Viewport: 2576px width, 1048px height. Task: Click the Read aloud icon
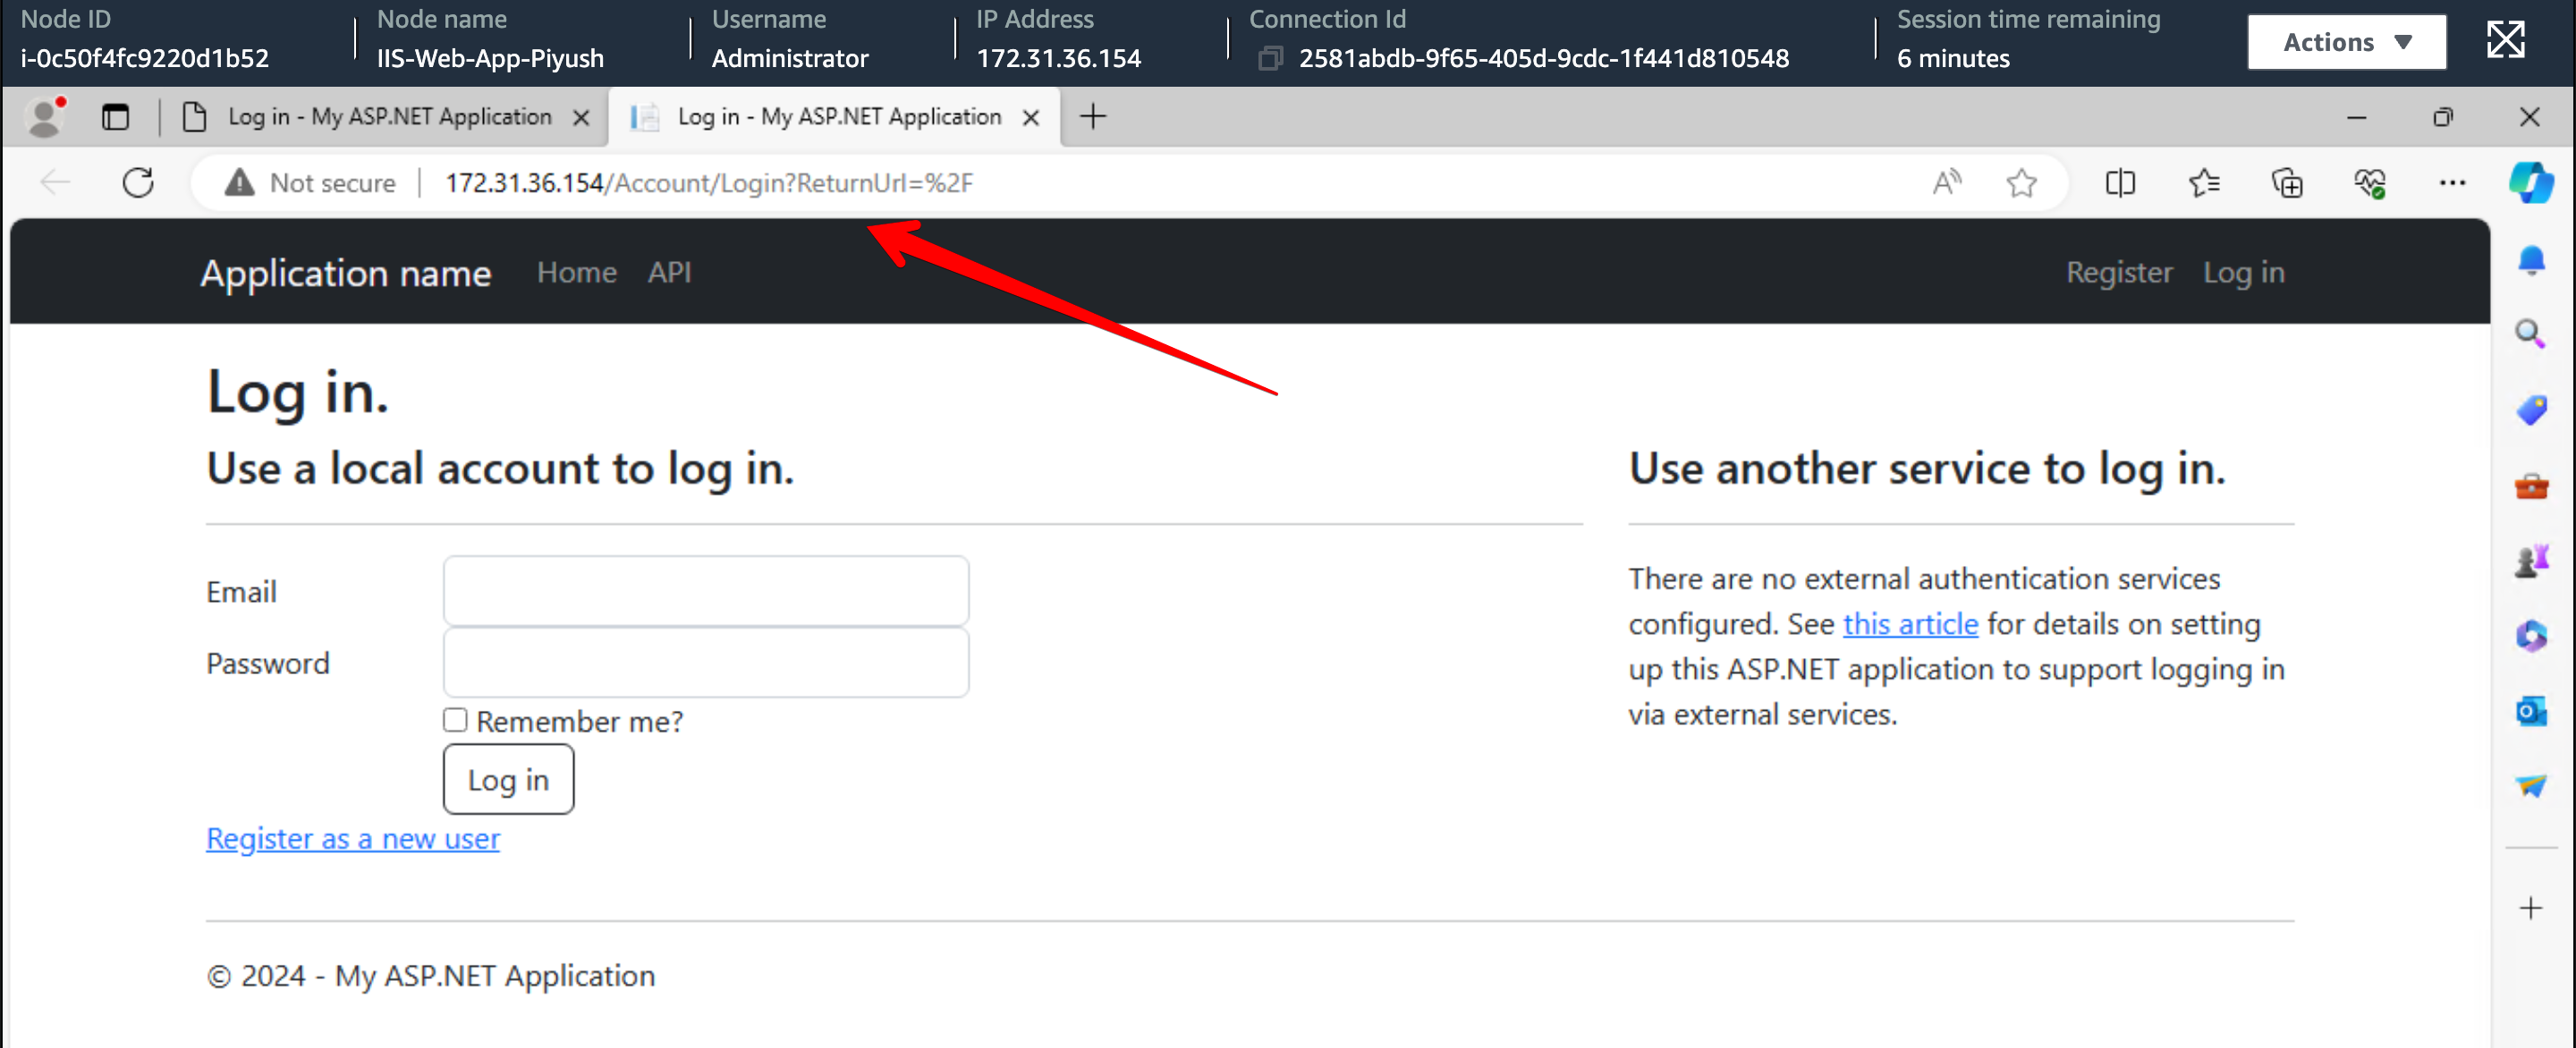(1945, 183)
